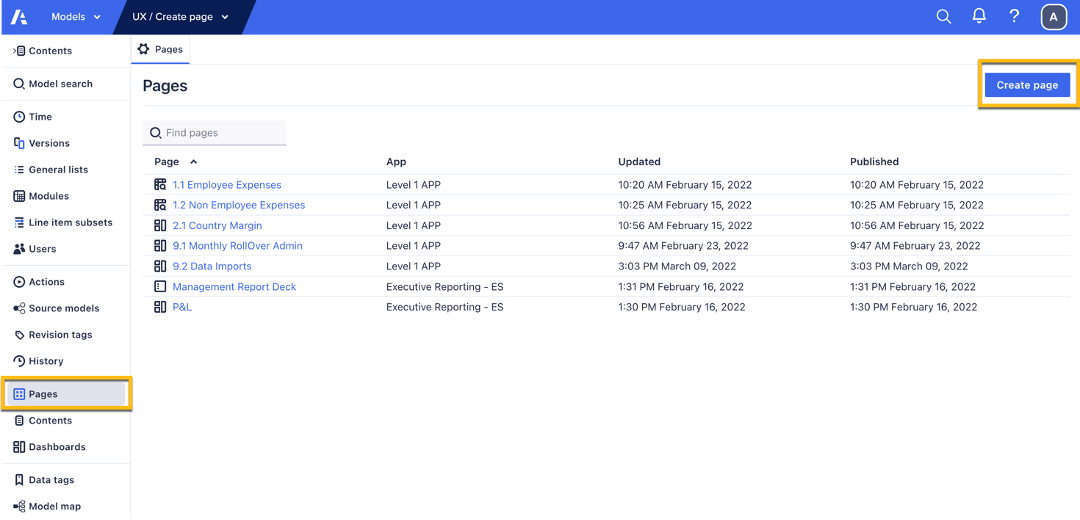Click the General lists icon
This screenshot has width=1080, height=520.
click(19, 169)
